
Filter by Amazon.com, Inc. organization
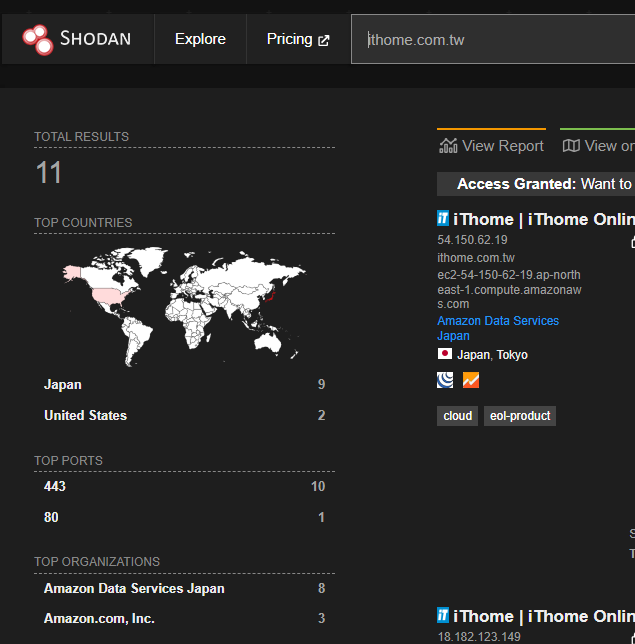coord(184,618)
